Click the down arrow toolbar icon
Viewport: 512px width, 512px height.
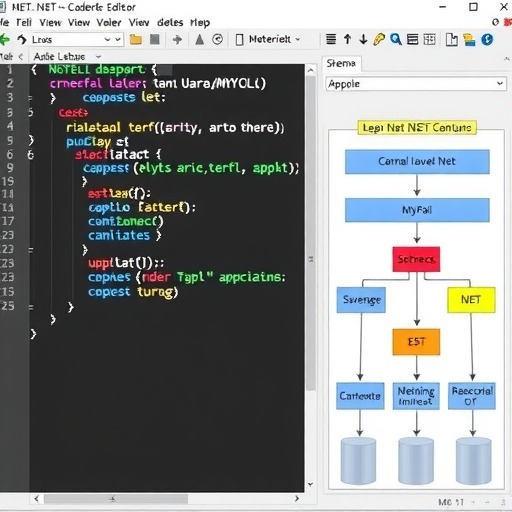tap(363, 39)
